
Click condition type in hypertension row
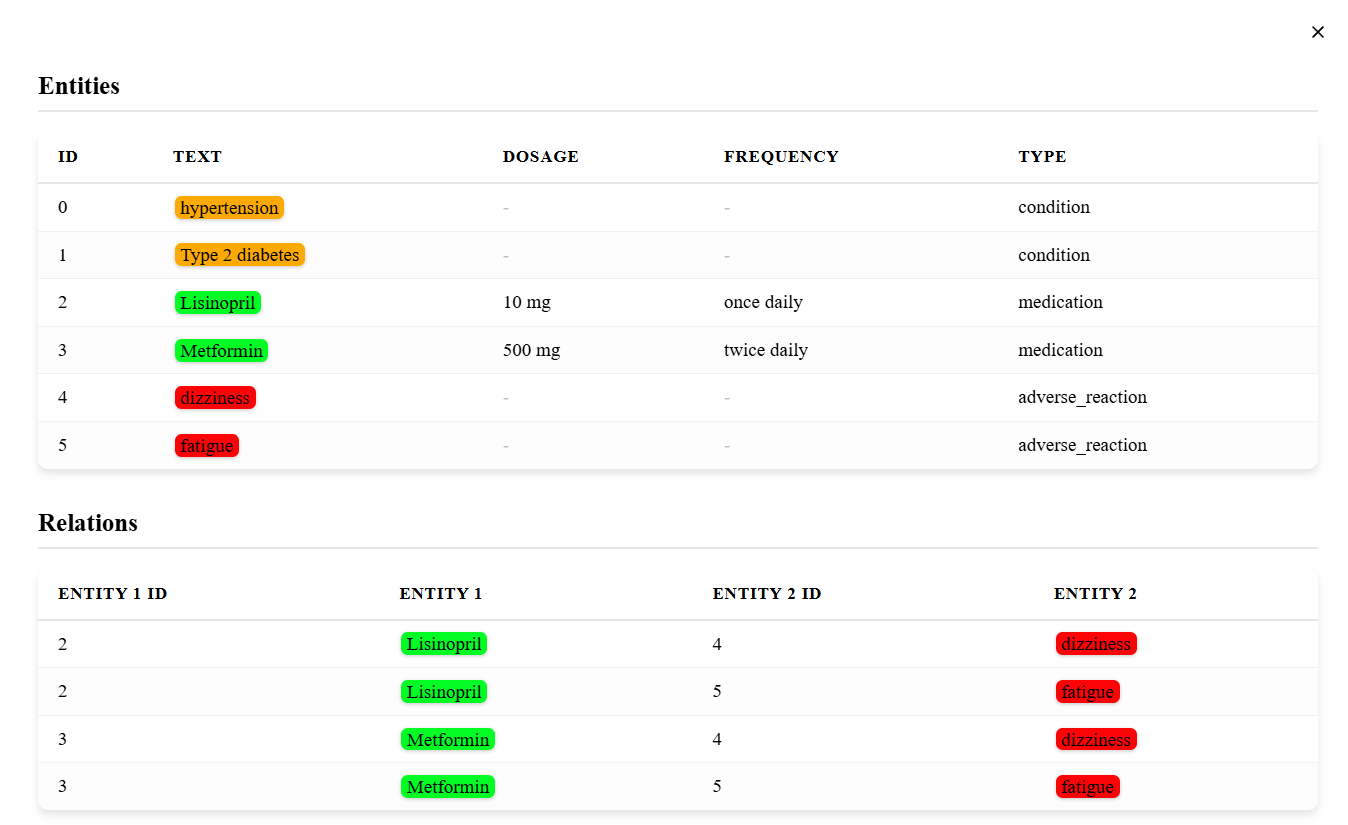pos(1054,207)
